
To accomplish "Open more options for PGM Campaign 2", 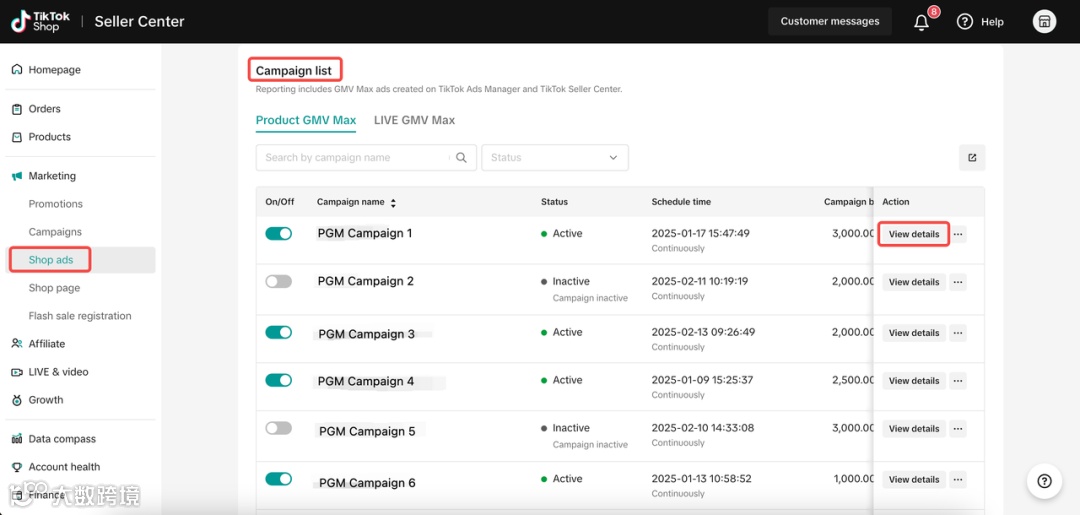I will [x=958, y=282].
